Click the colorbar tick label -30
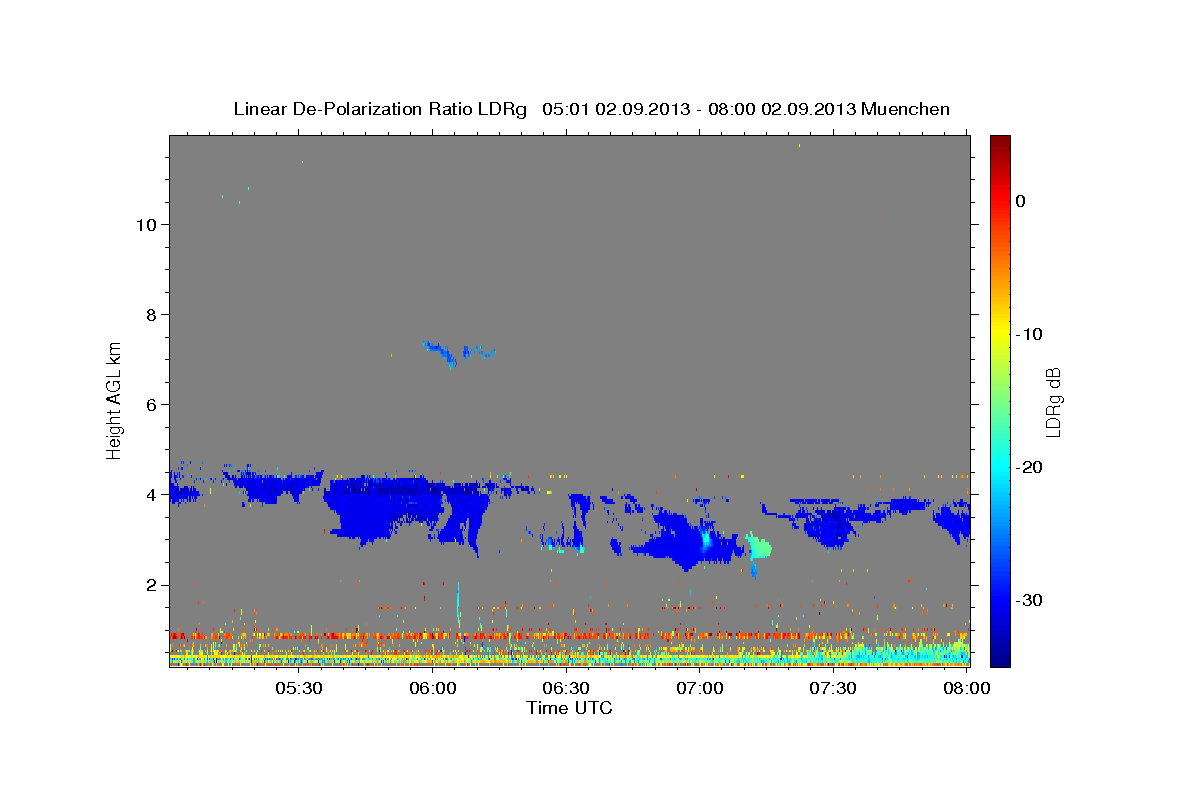 [1030, 600]
